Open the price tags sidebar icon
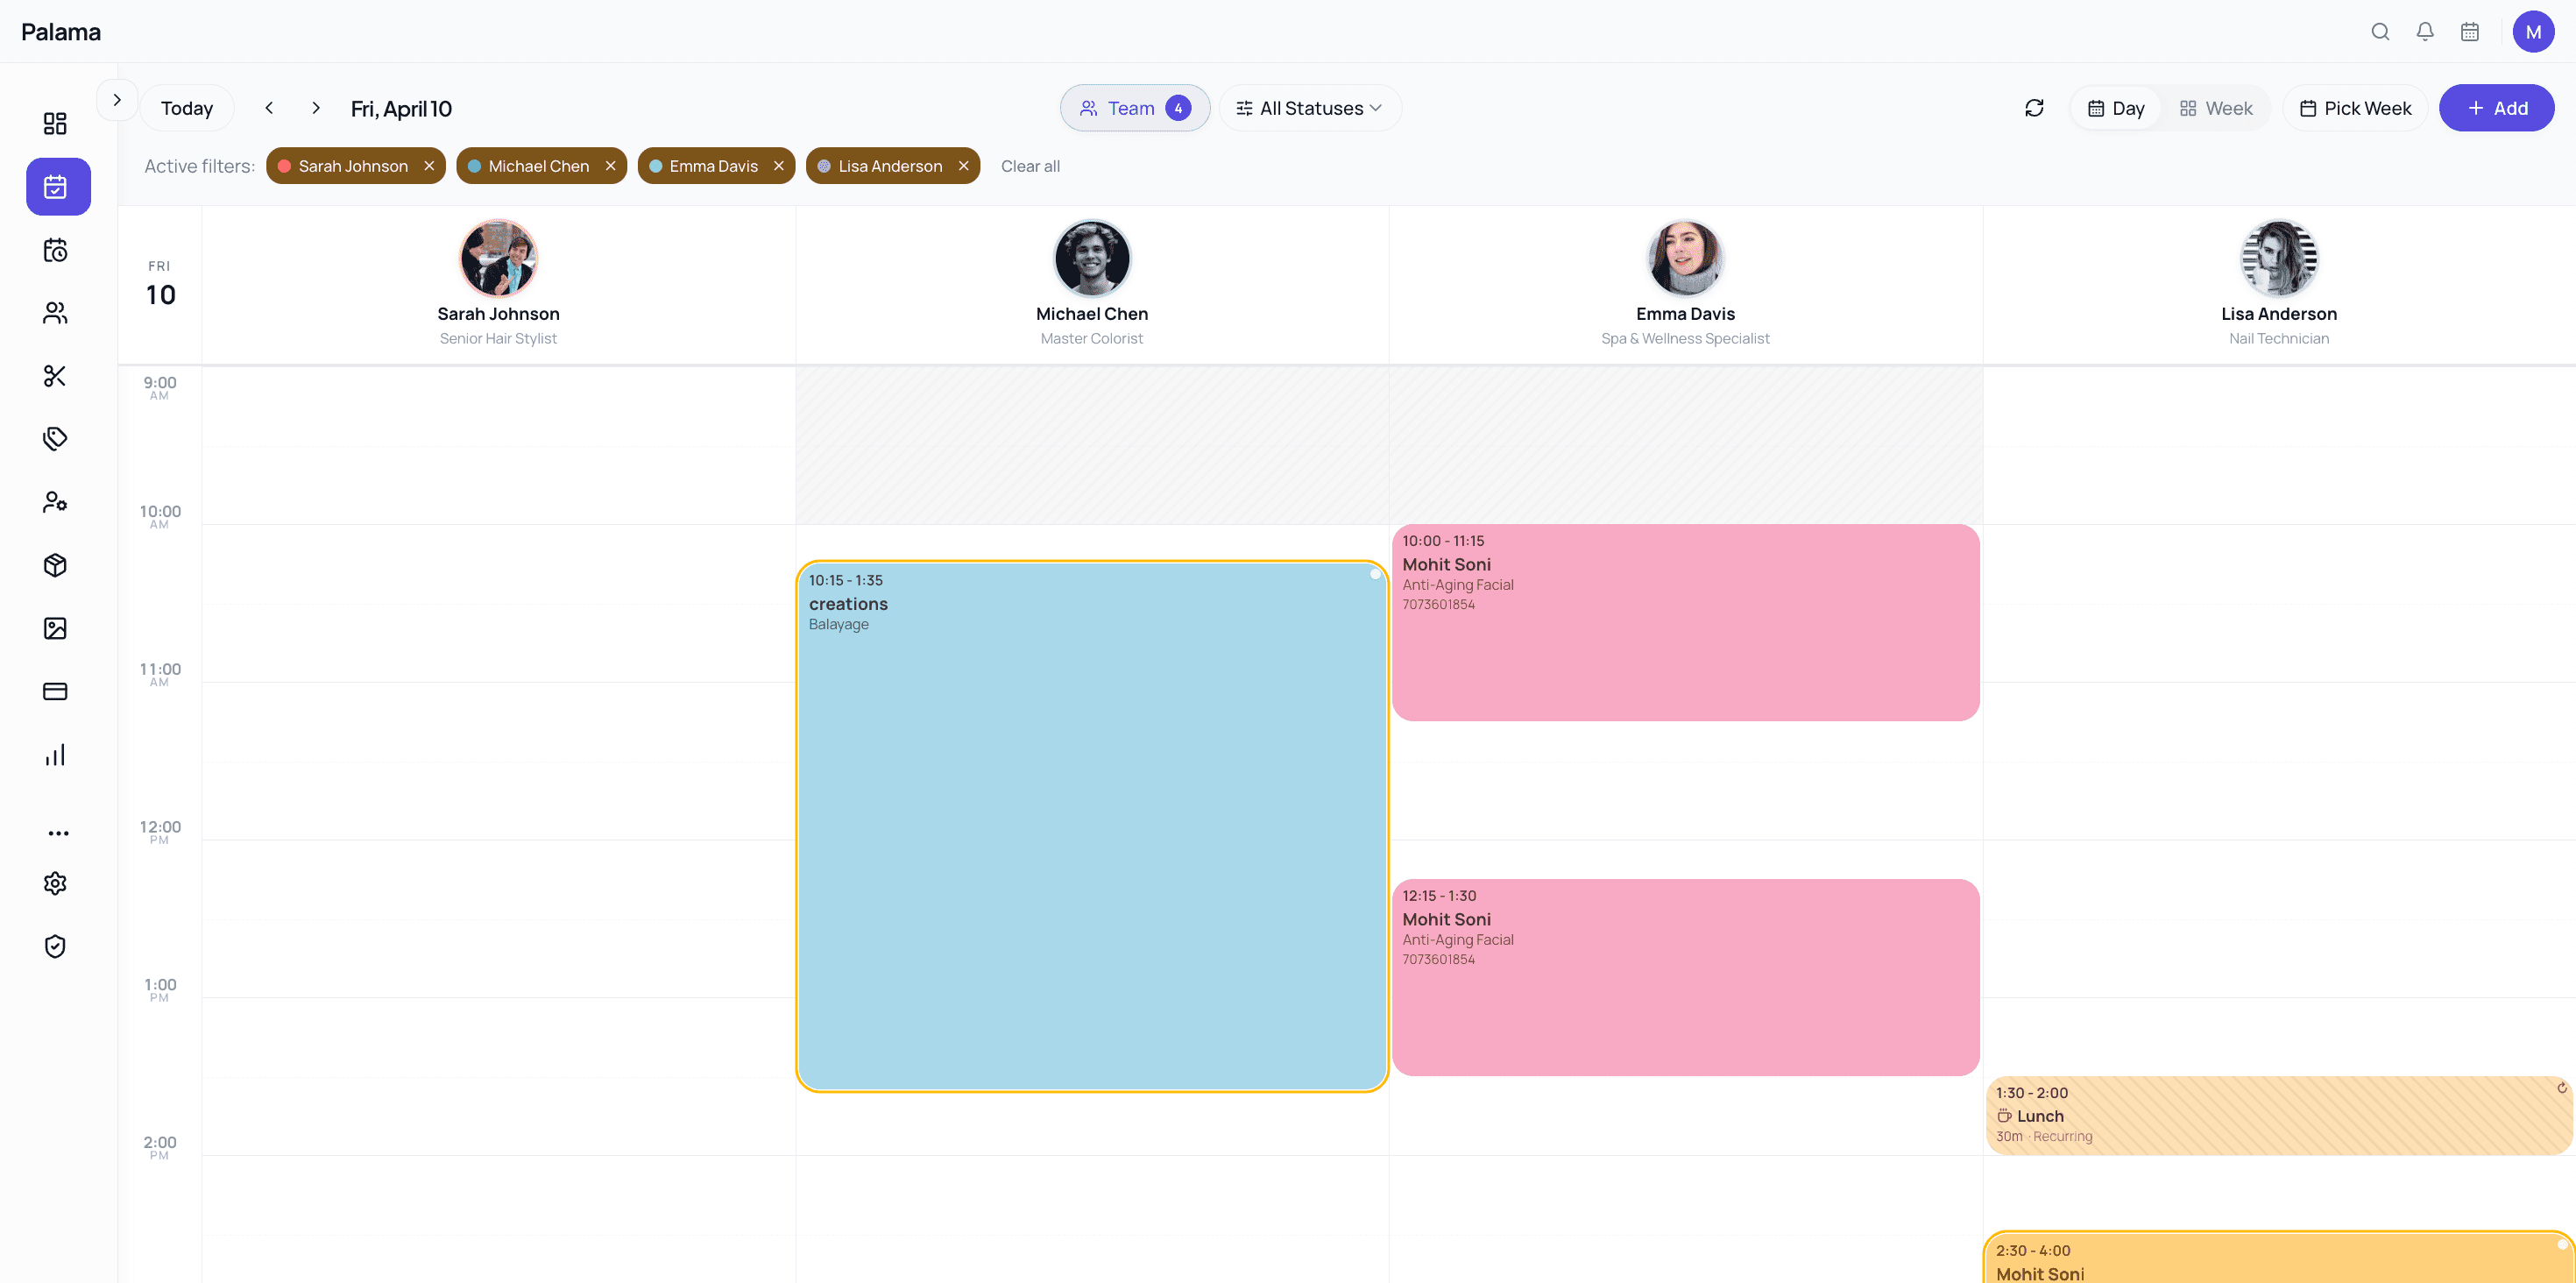This screenshot has height=1283, width=2576. 55,439
